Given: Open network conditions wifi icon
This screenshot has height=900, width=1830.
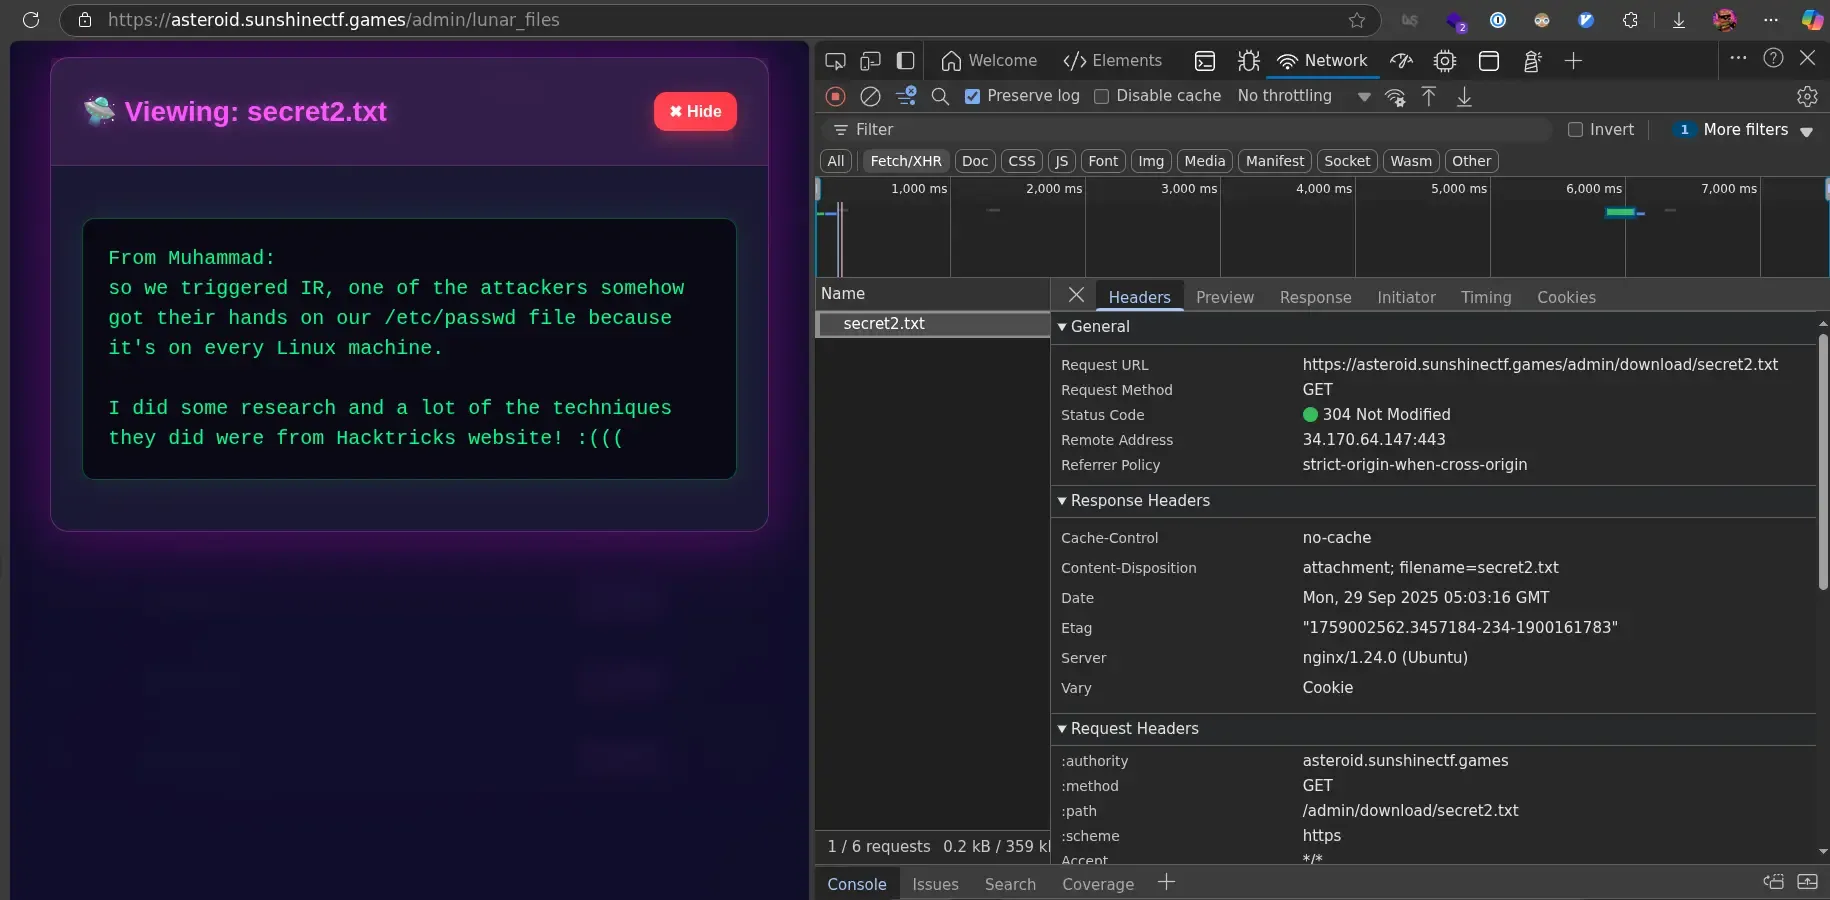Looking at the screenshot, I should click(x=1395, y=97).
